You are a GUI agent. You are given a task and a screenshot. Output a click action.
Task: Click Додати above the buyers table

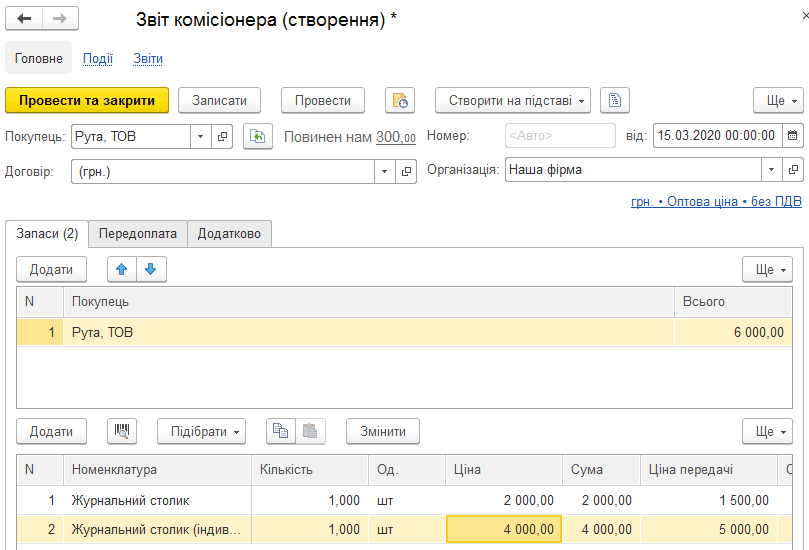tap(51, 269)
